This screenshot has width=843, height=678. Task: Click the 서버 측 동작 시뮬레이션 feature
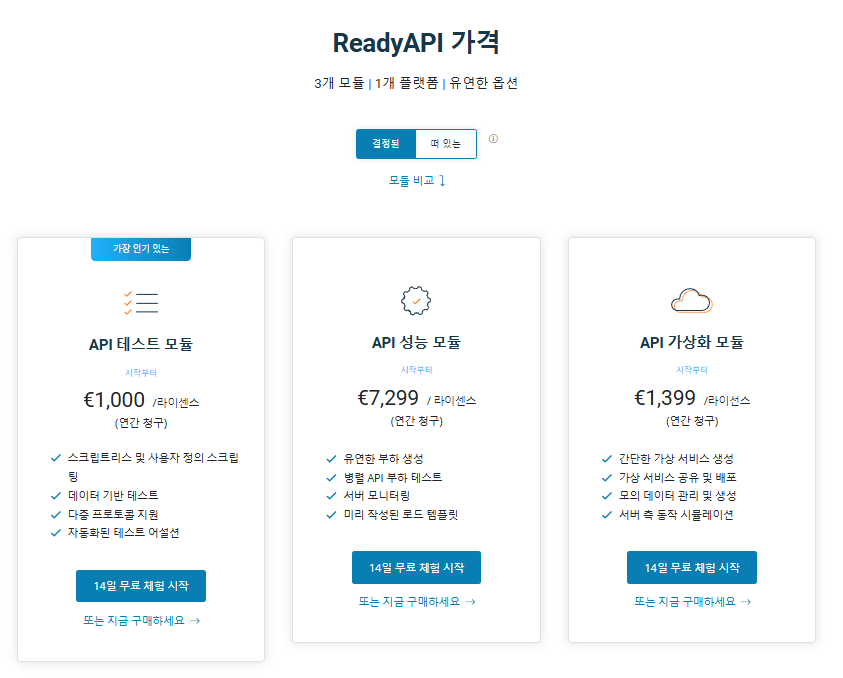676,515
